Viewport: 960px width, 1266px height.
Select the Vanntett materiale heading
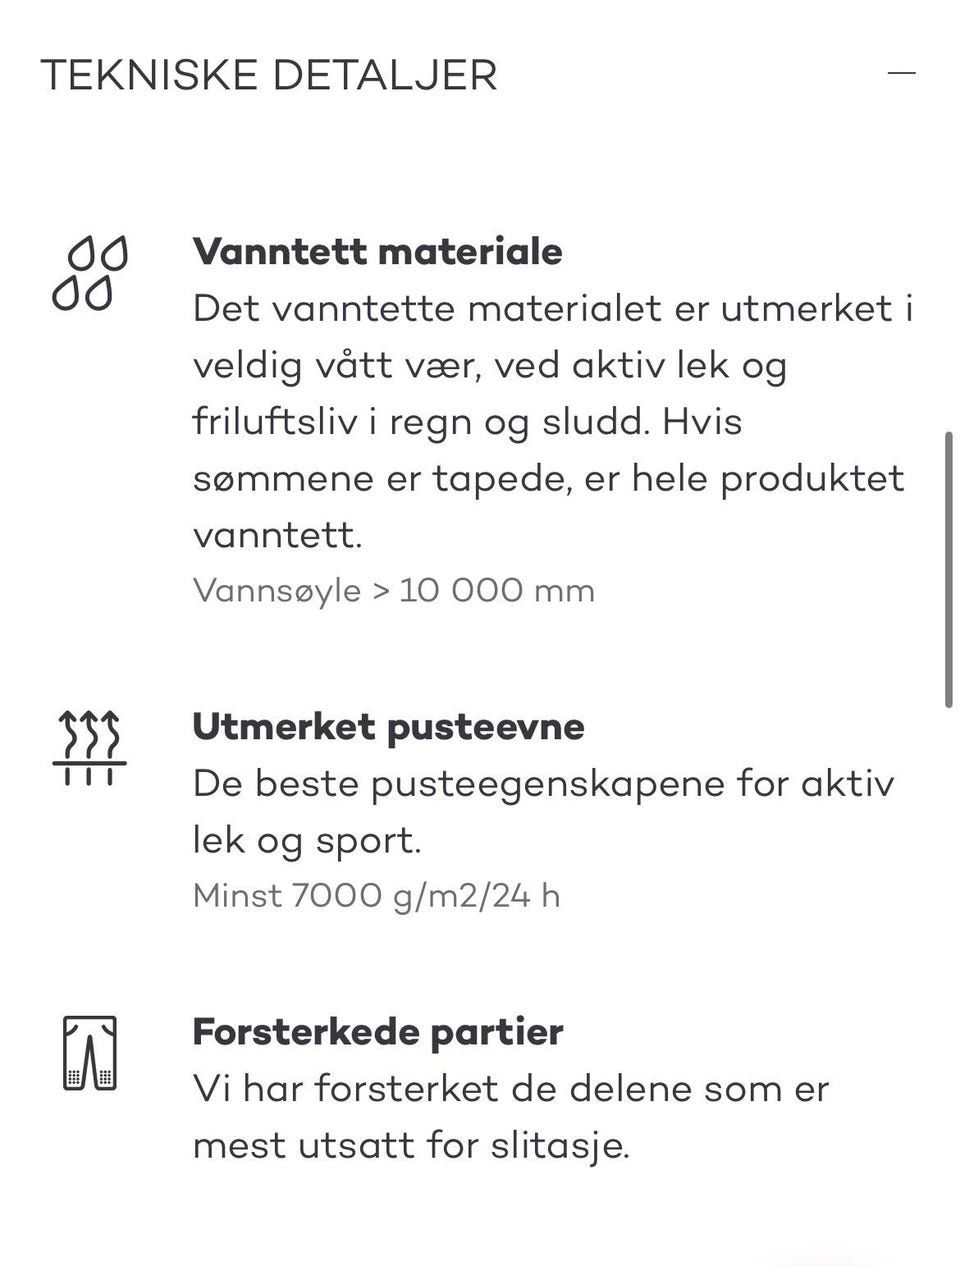coord(377,251)
